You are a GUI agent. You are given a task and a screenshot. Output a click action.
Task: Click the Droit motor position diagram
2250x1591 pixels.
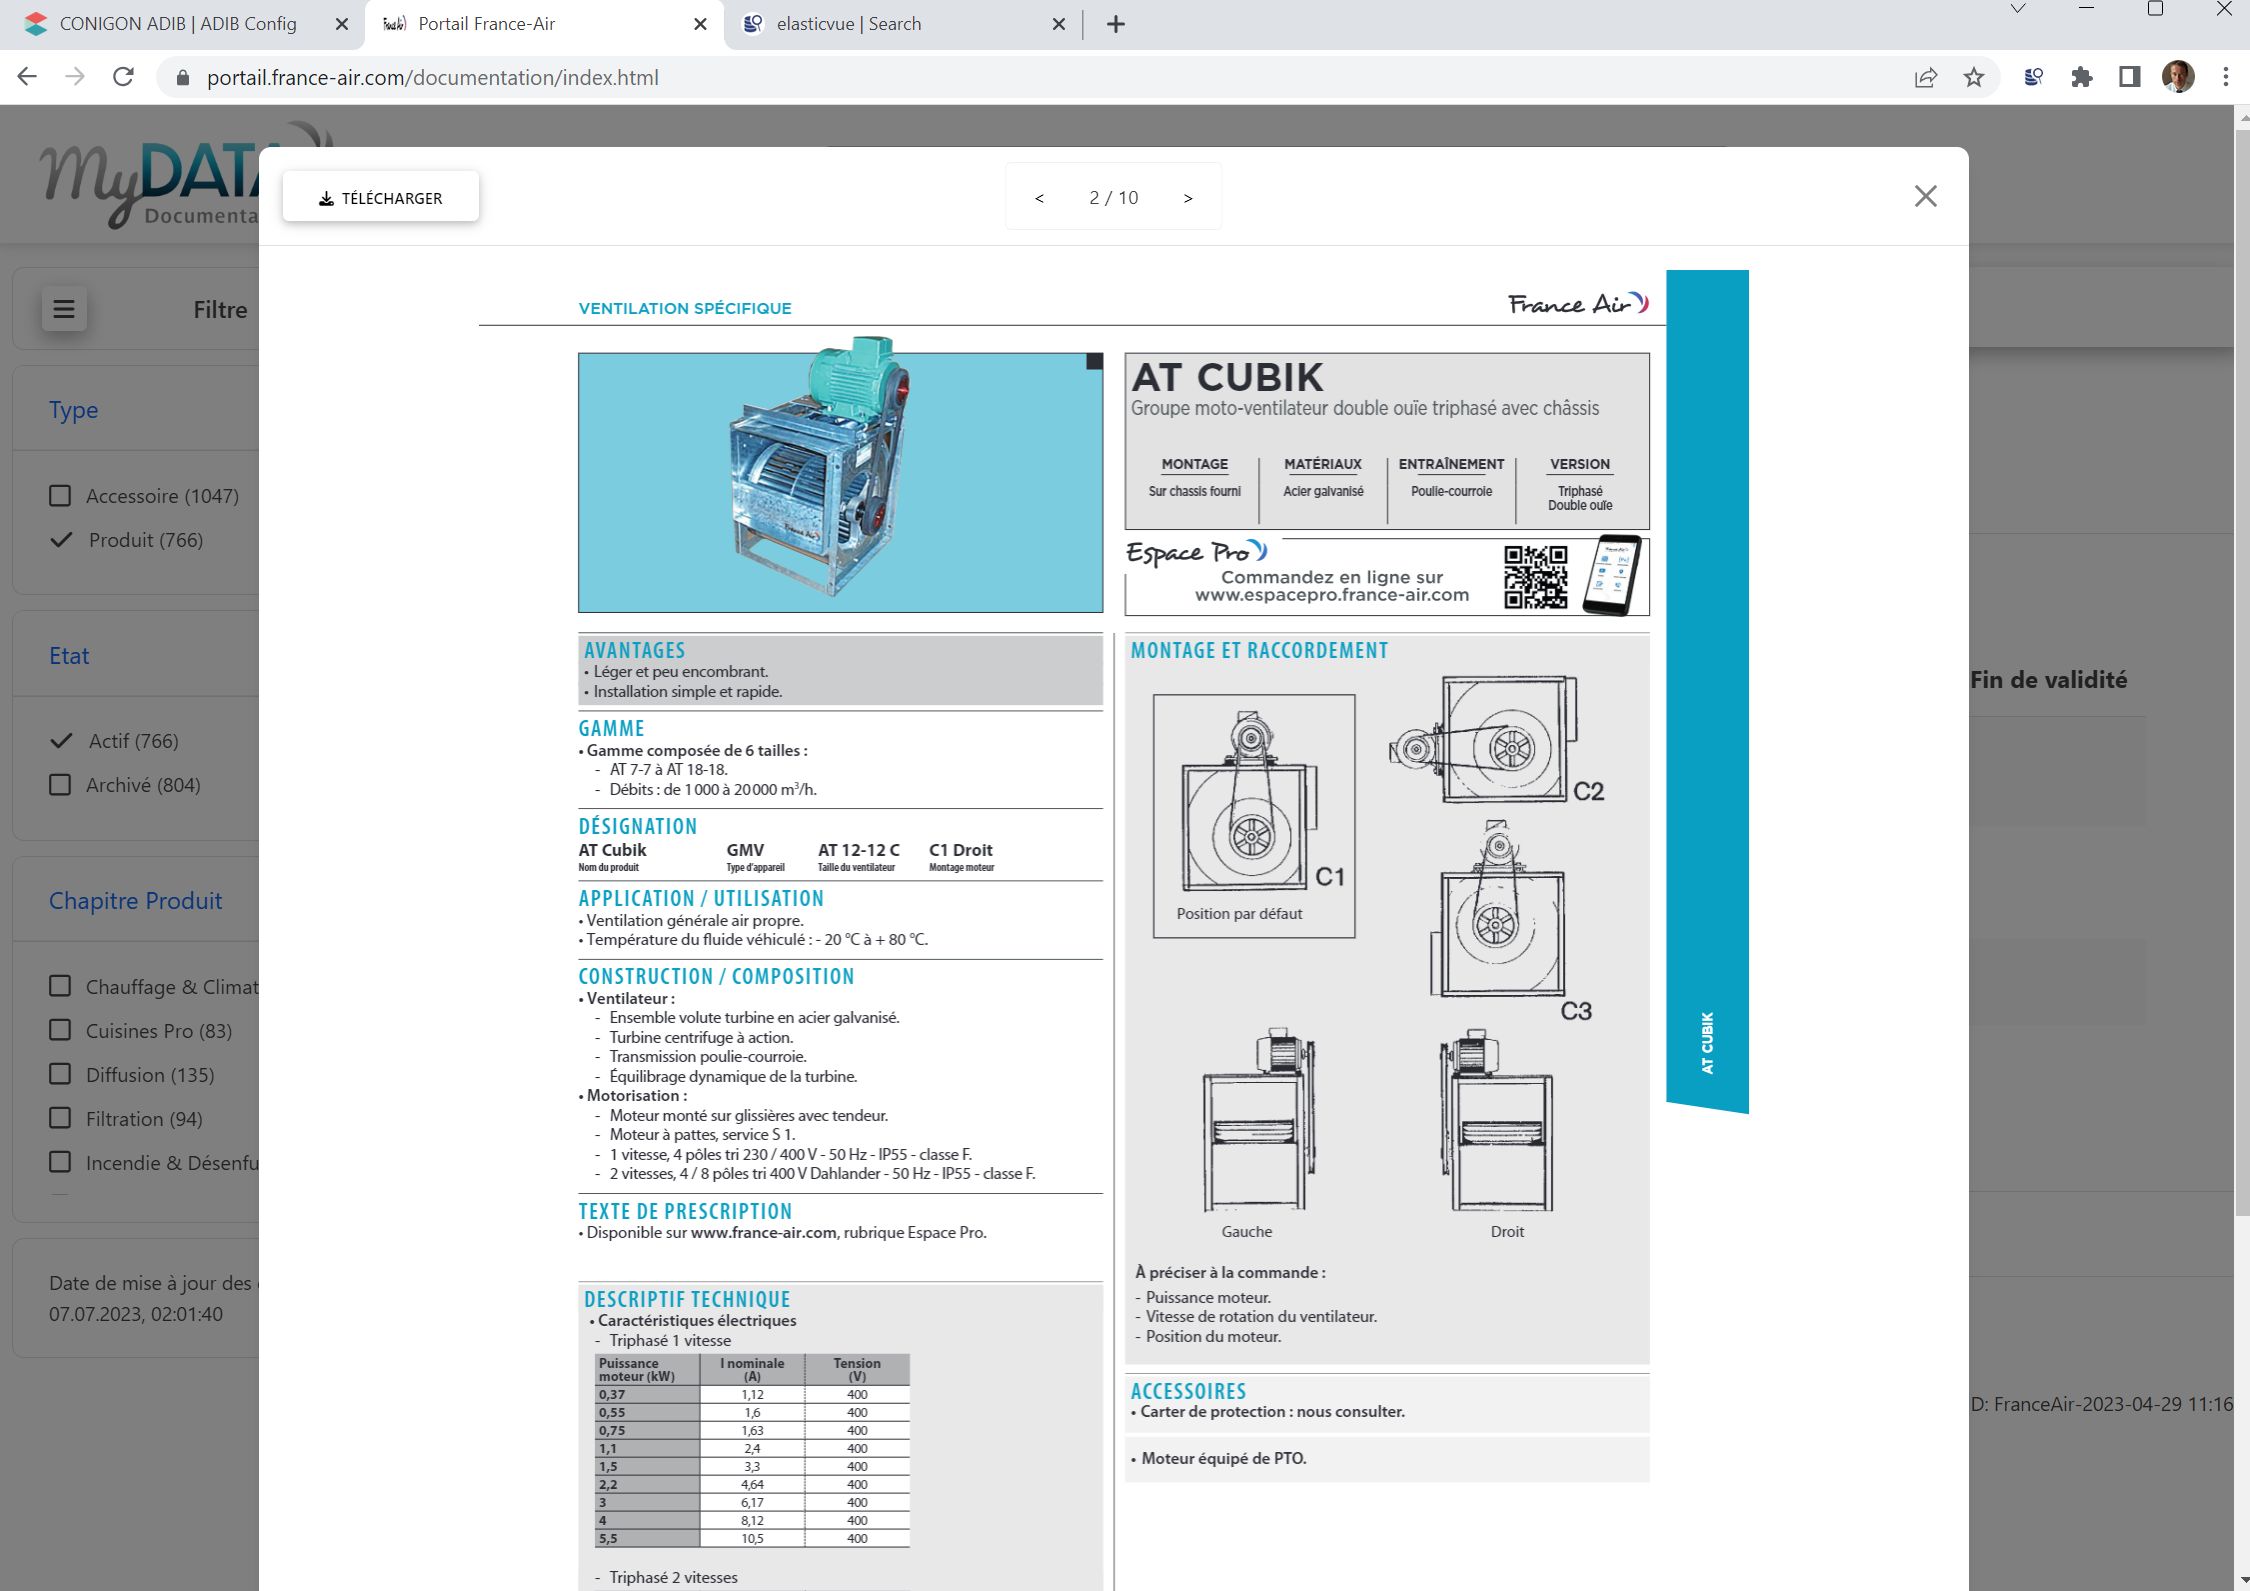1496,1120
